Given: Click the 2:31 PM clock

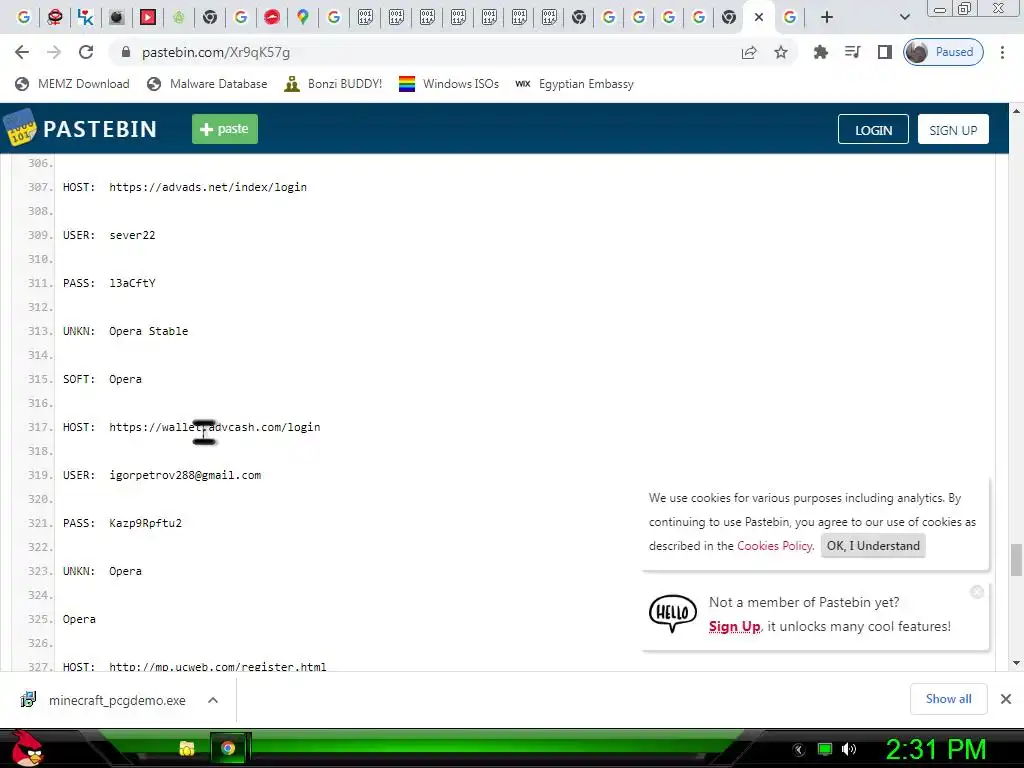Looking at the screenshot, I should pyautogui.click(x=935, y=750).
